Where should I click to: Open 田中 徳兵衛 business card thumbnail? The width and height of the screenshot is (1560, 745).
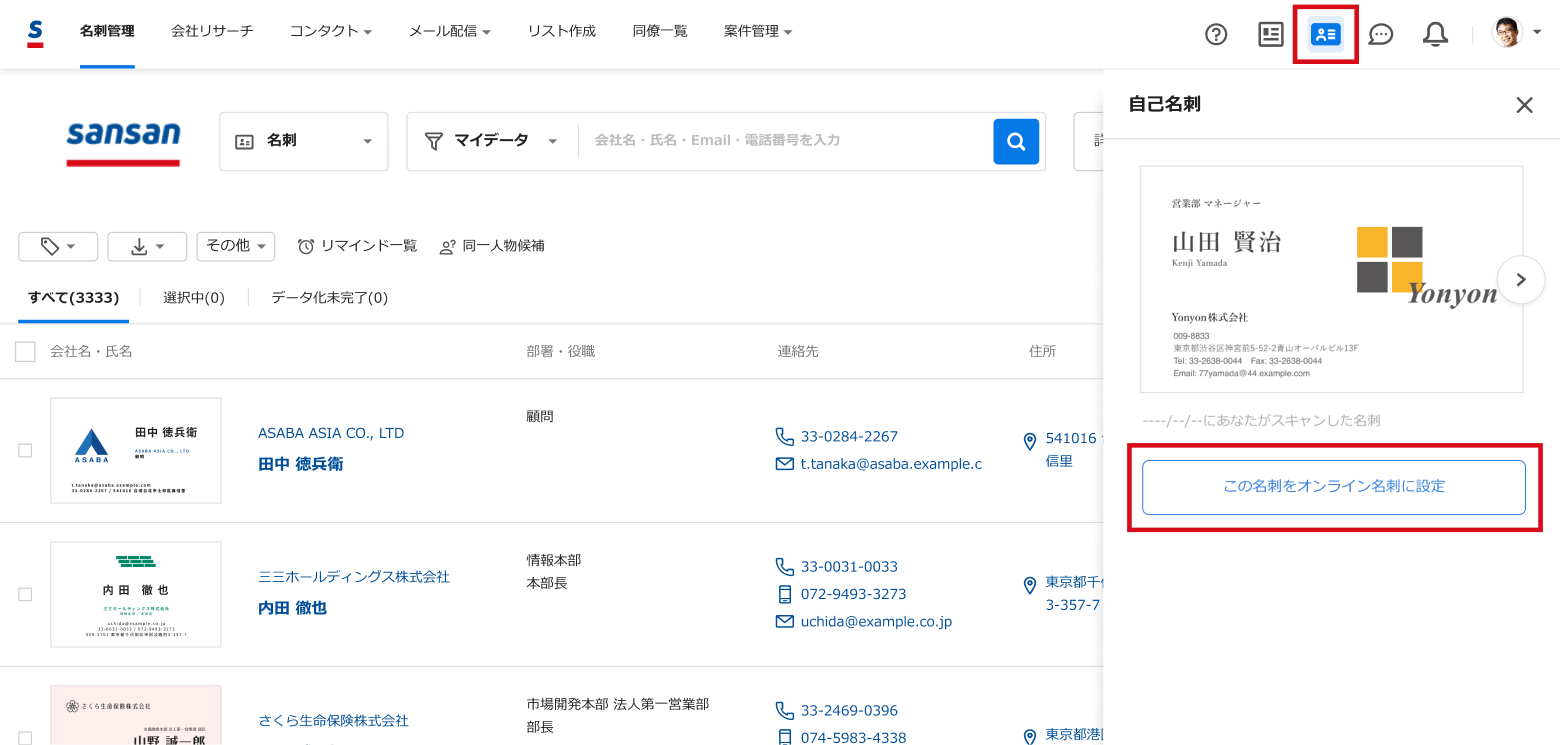[136, 451]
